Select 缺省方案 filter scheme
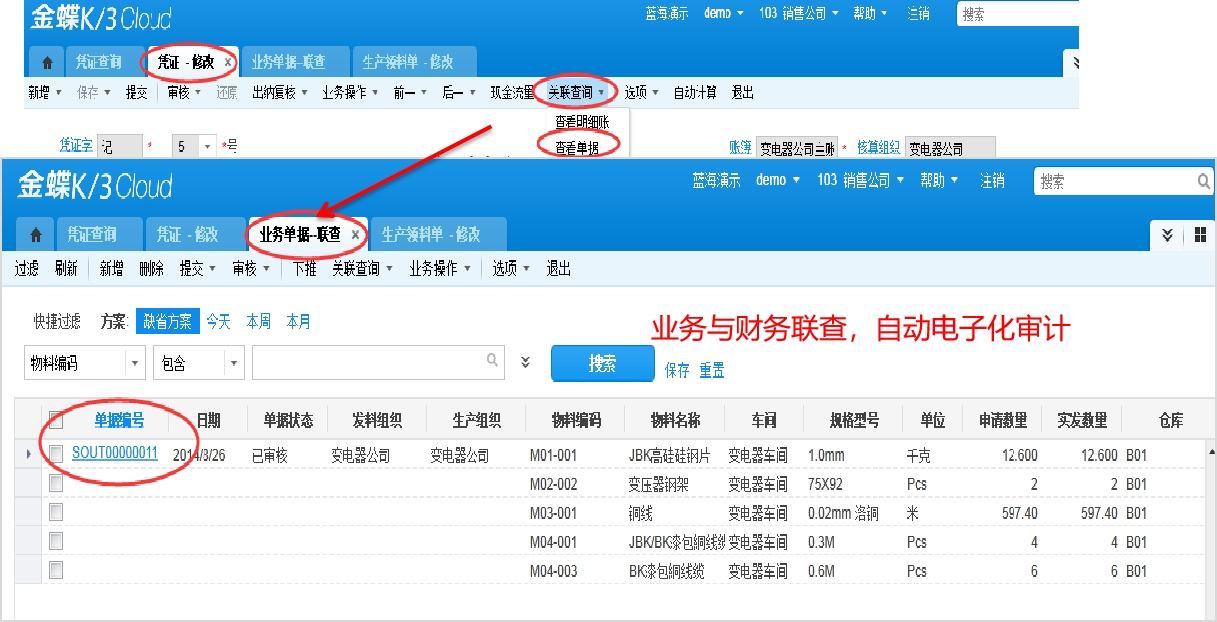Screen dimensions: 1217x622 [168, 321]
